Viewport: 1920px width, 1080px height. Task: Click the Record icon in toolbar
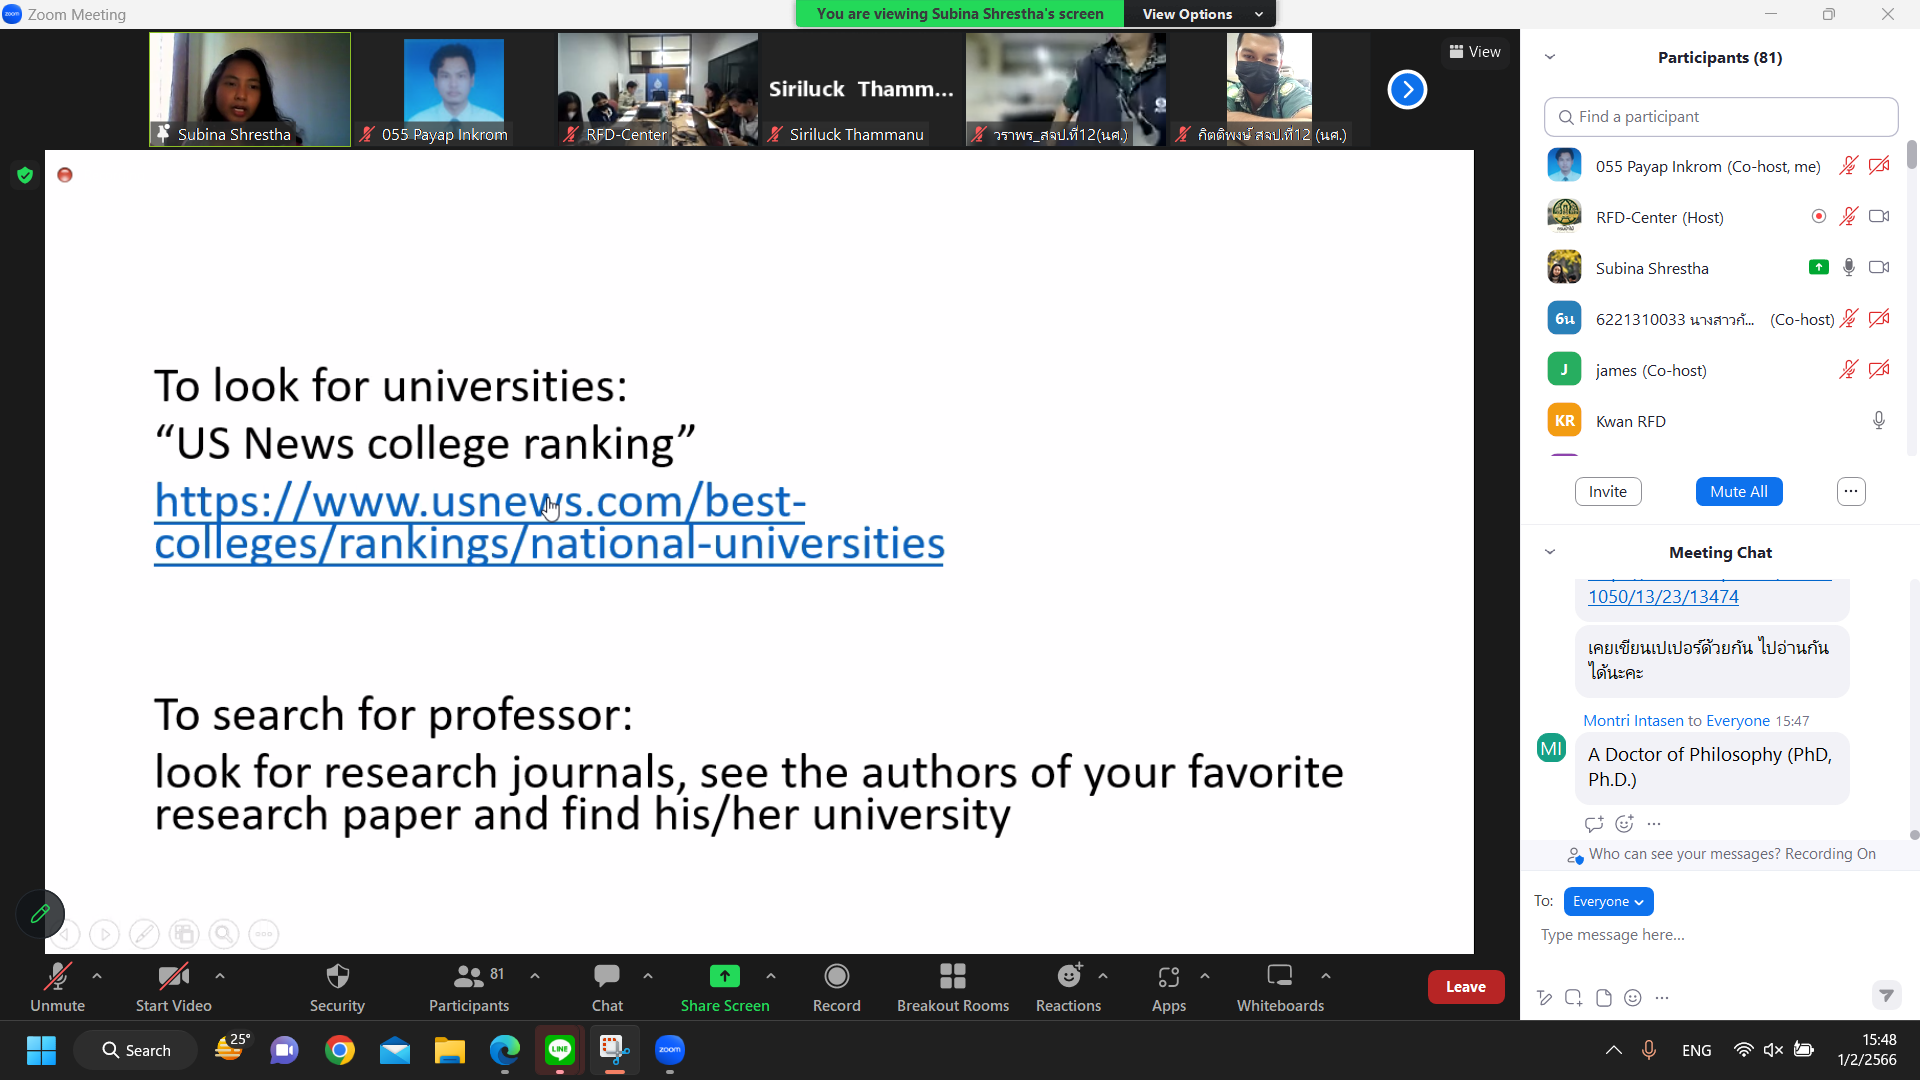pos(836,976)
